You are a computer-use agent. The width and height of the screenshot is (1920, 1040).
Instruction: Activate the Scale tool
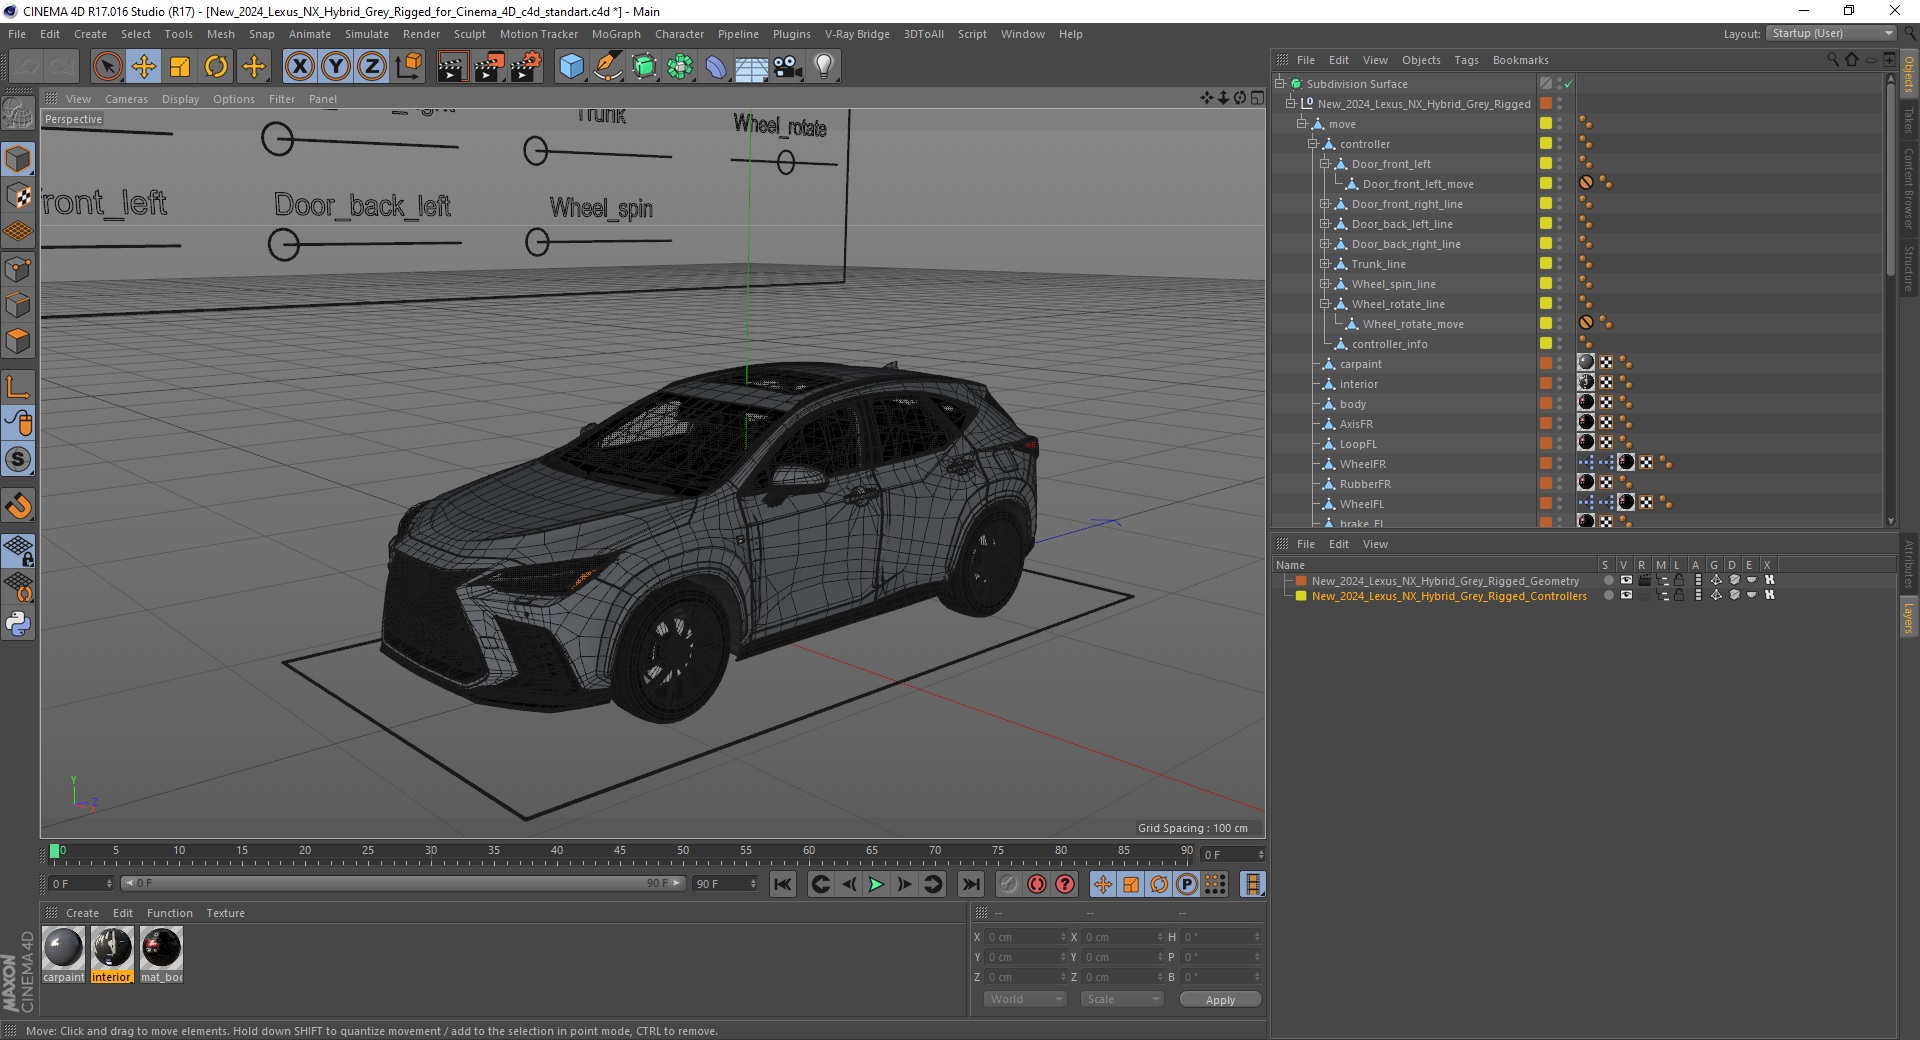180,67
